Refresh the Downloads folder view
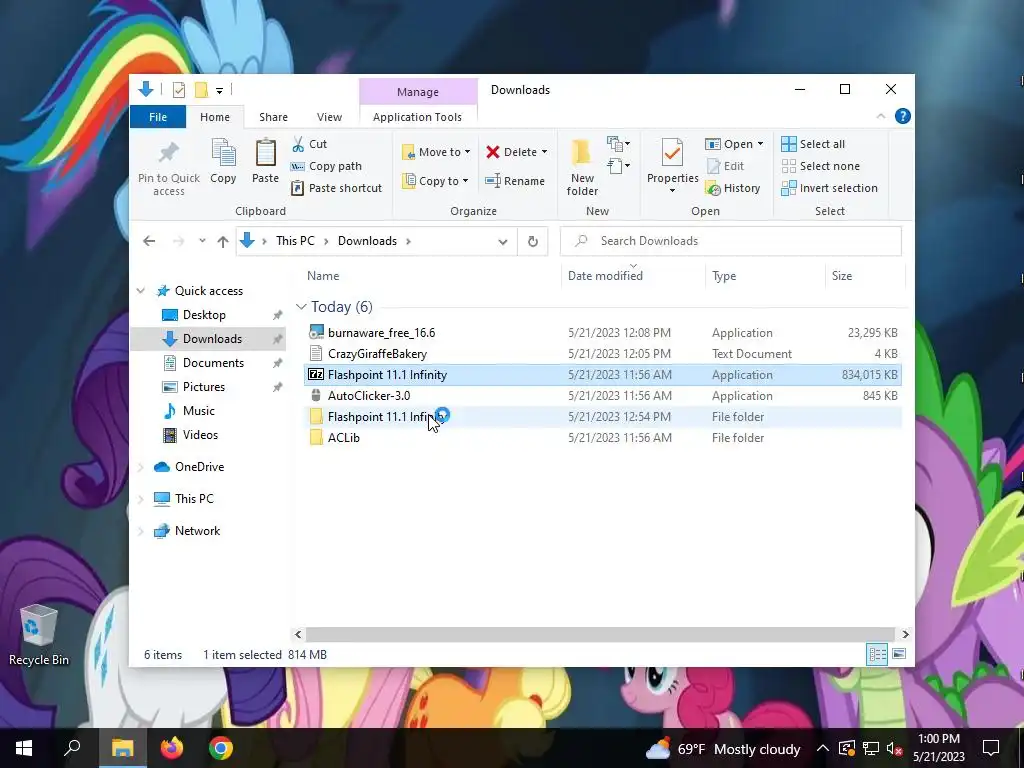This screenshot has height=768, width=1024. tap(533, 241)
